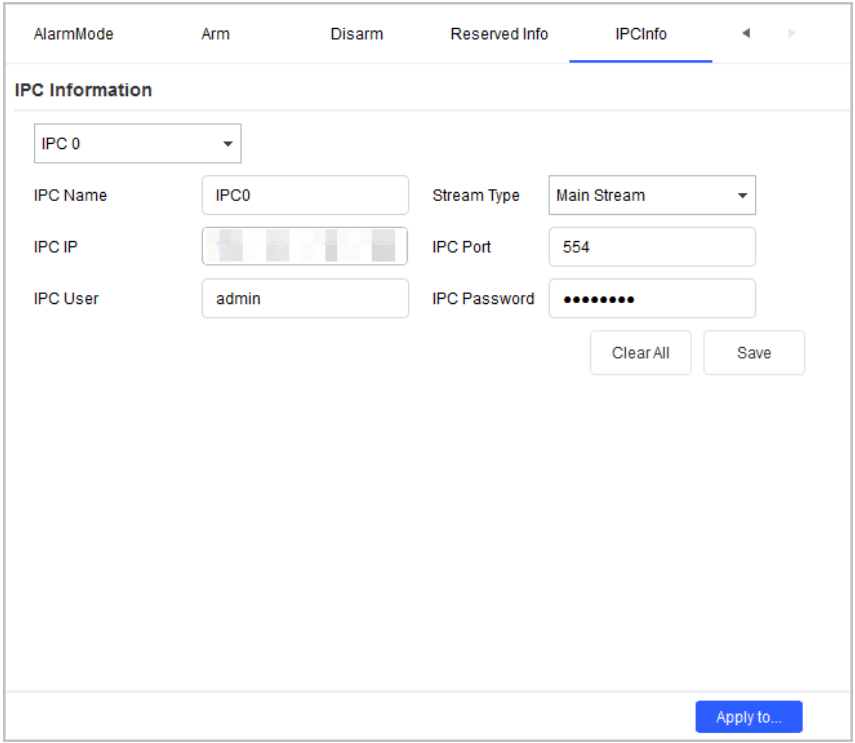This screenshot has width=855, height=743.
Task: Click the IPC Name label
Action: coord(70,195)
